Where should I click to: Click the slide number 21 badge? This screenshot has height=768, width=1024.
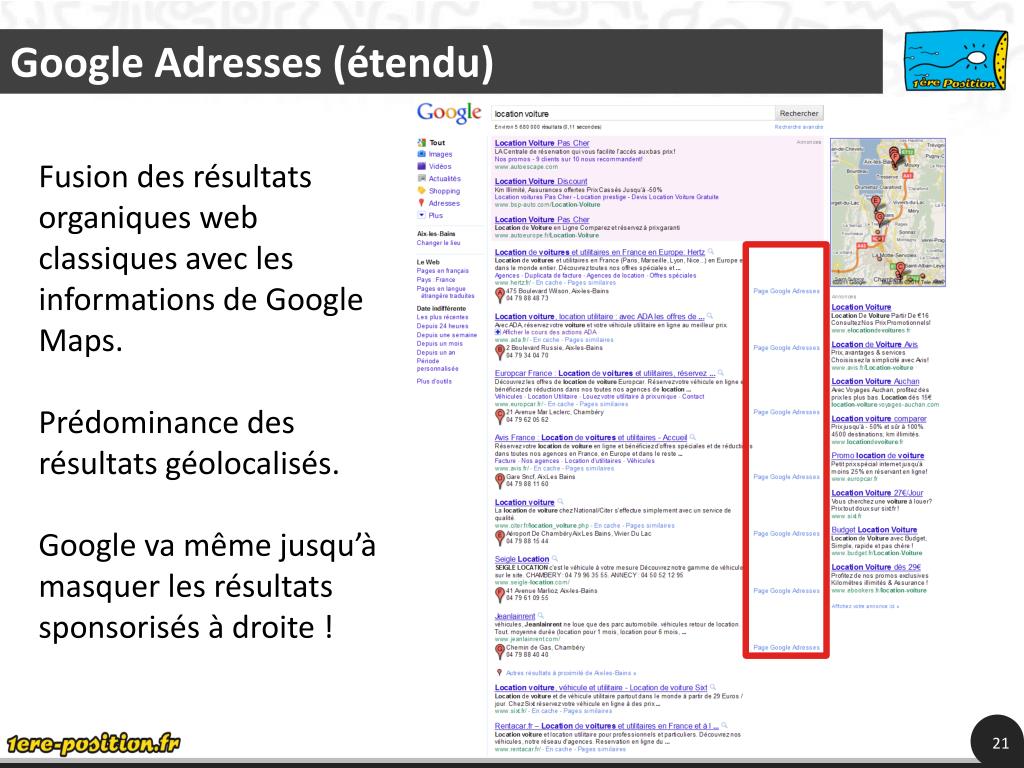point(1000,743)
